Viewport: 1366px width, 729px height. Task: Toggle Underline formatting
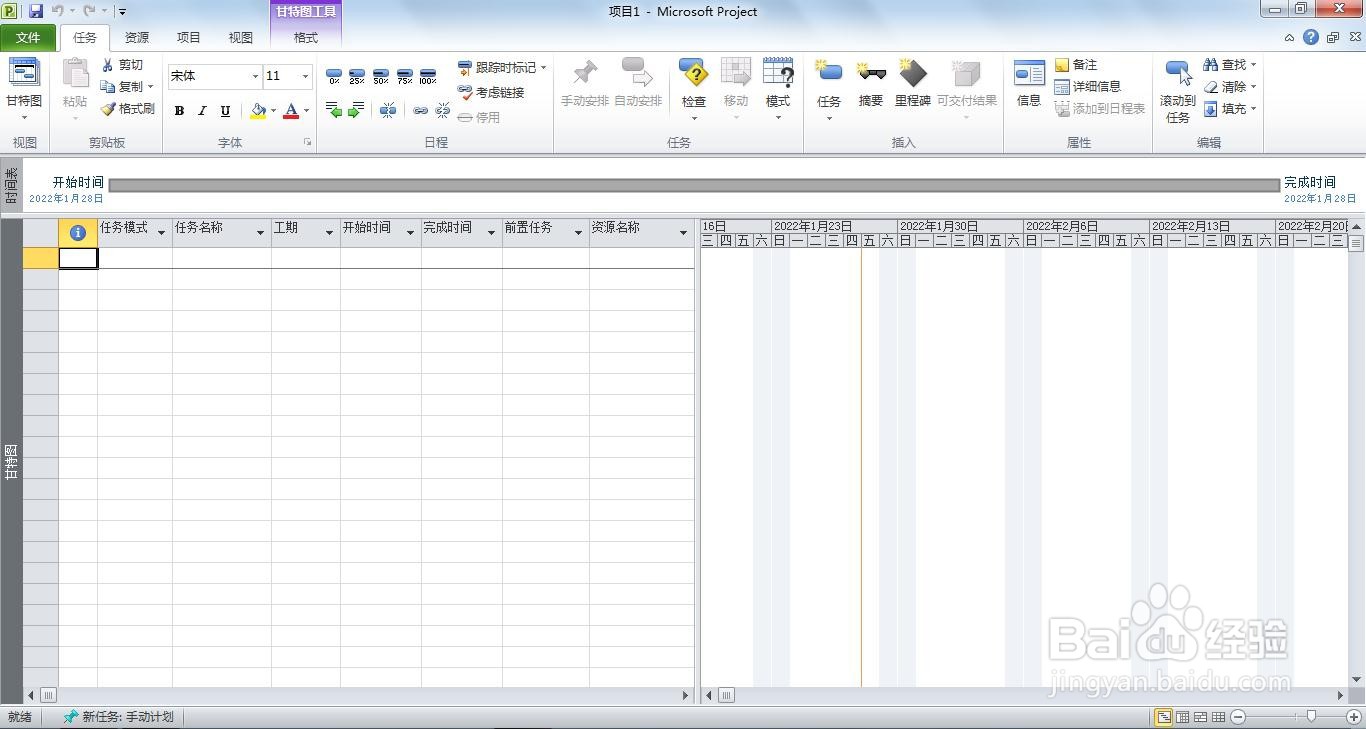tap(225, 111)
